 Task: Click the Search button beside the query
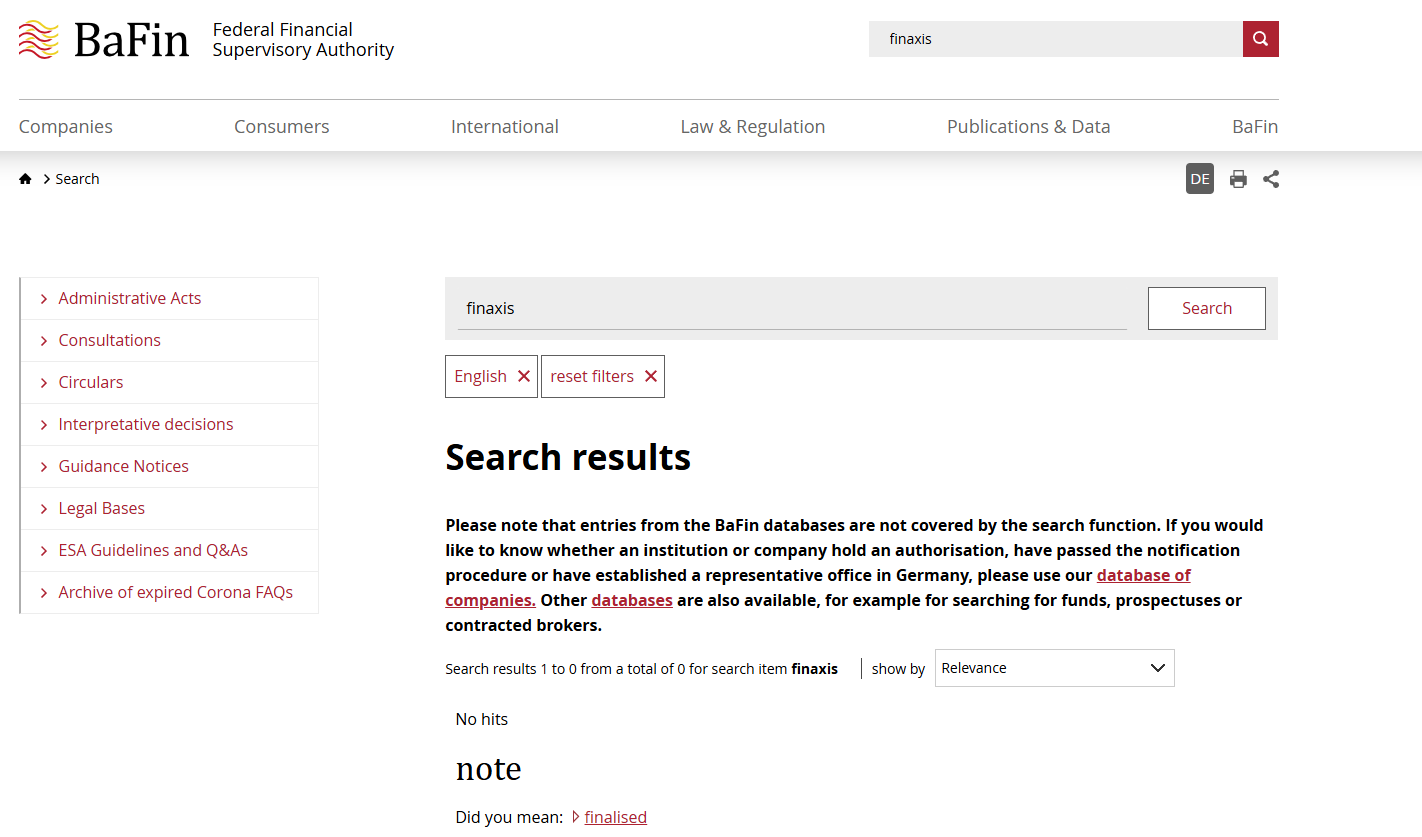(1206, 308)
